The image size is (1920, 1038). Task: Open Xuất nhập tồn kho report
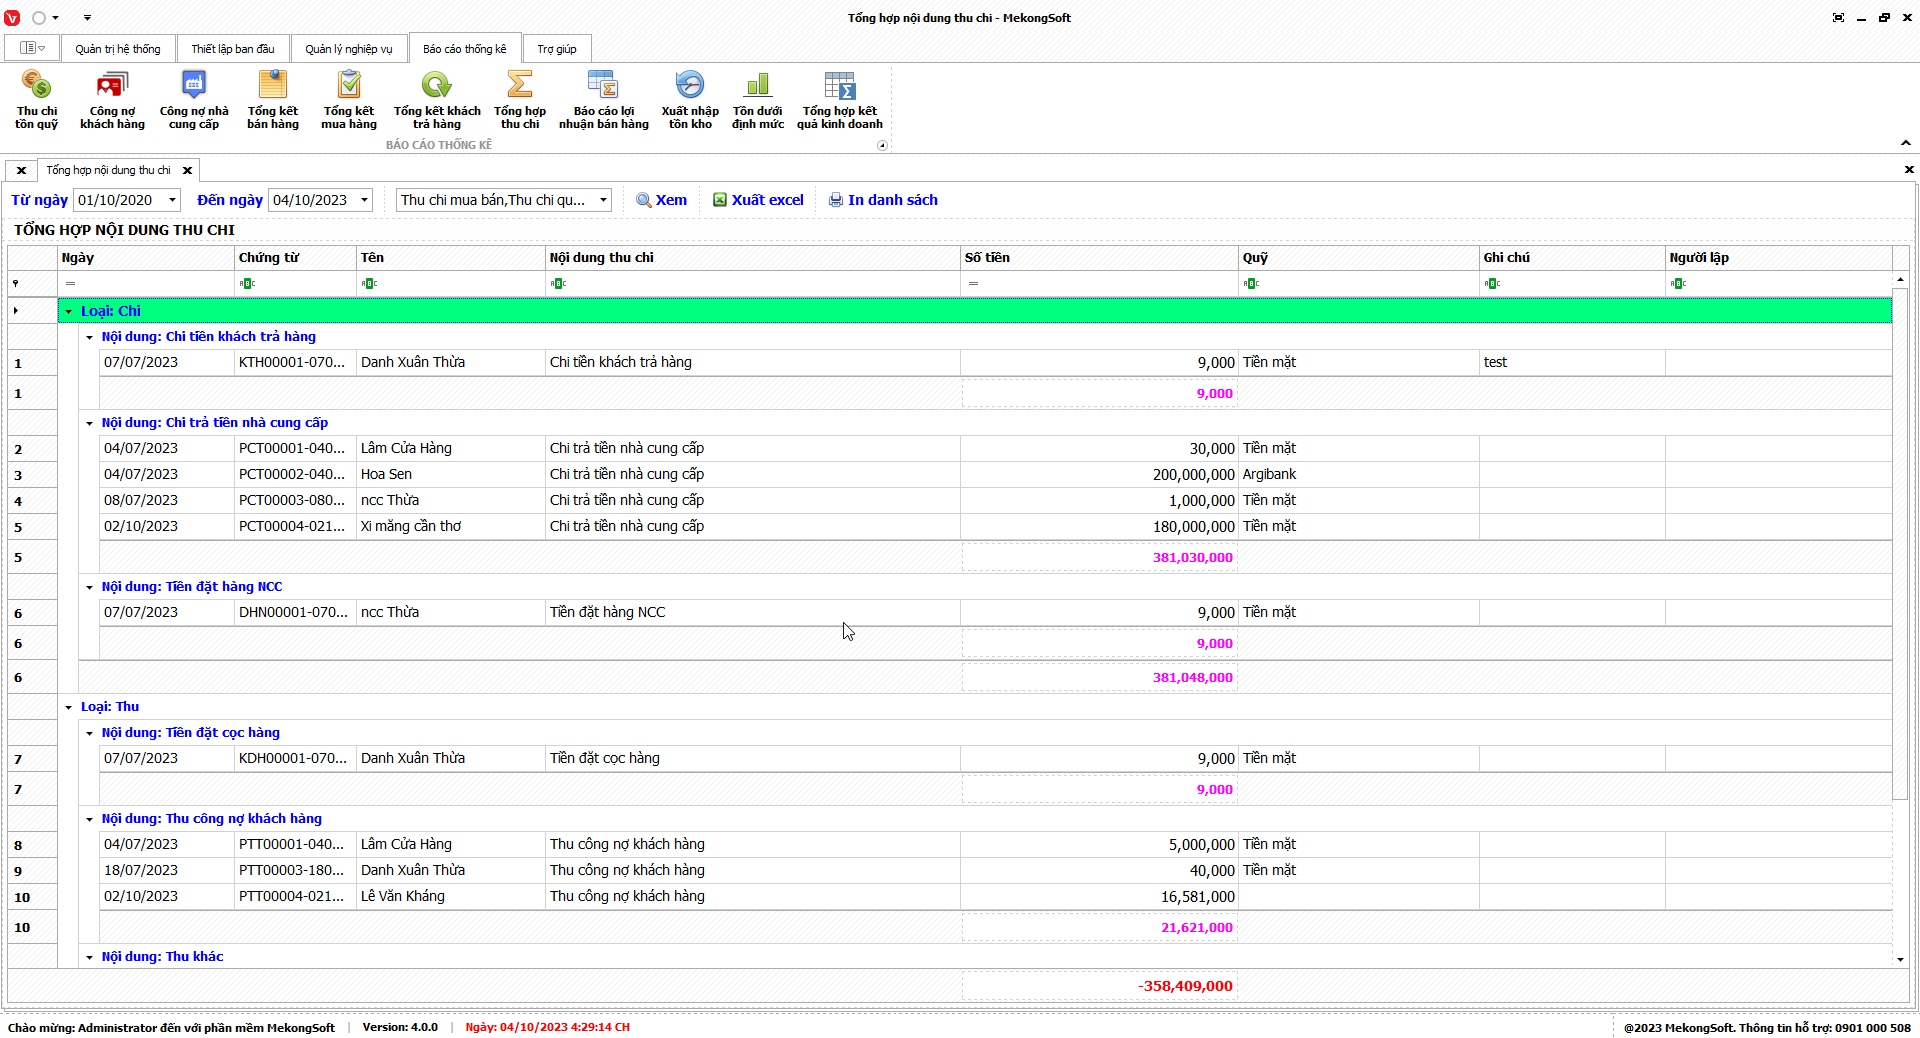(690, 100)
